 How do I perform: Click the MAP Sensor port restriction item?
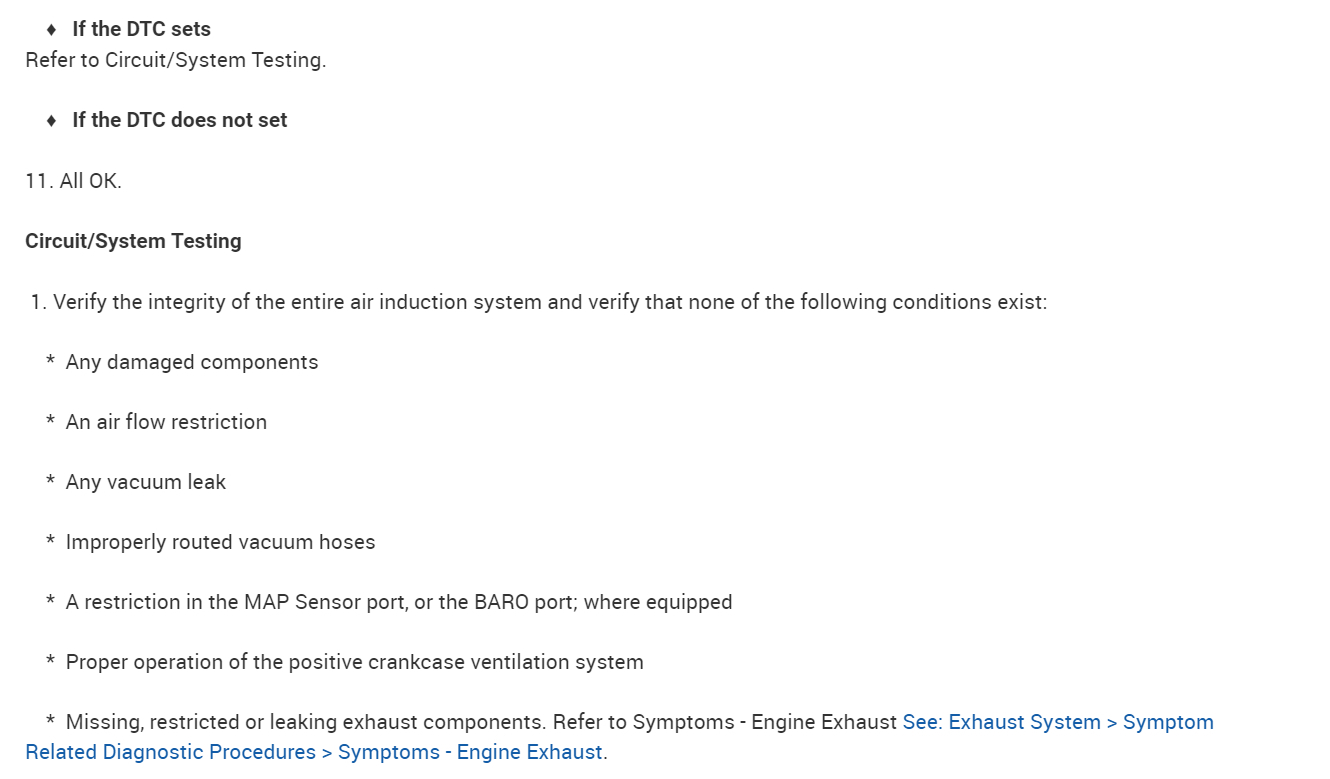pyautogui.click(x=398, y=602)
